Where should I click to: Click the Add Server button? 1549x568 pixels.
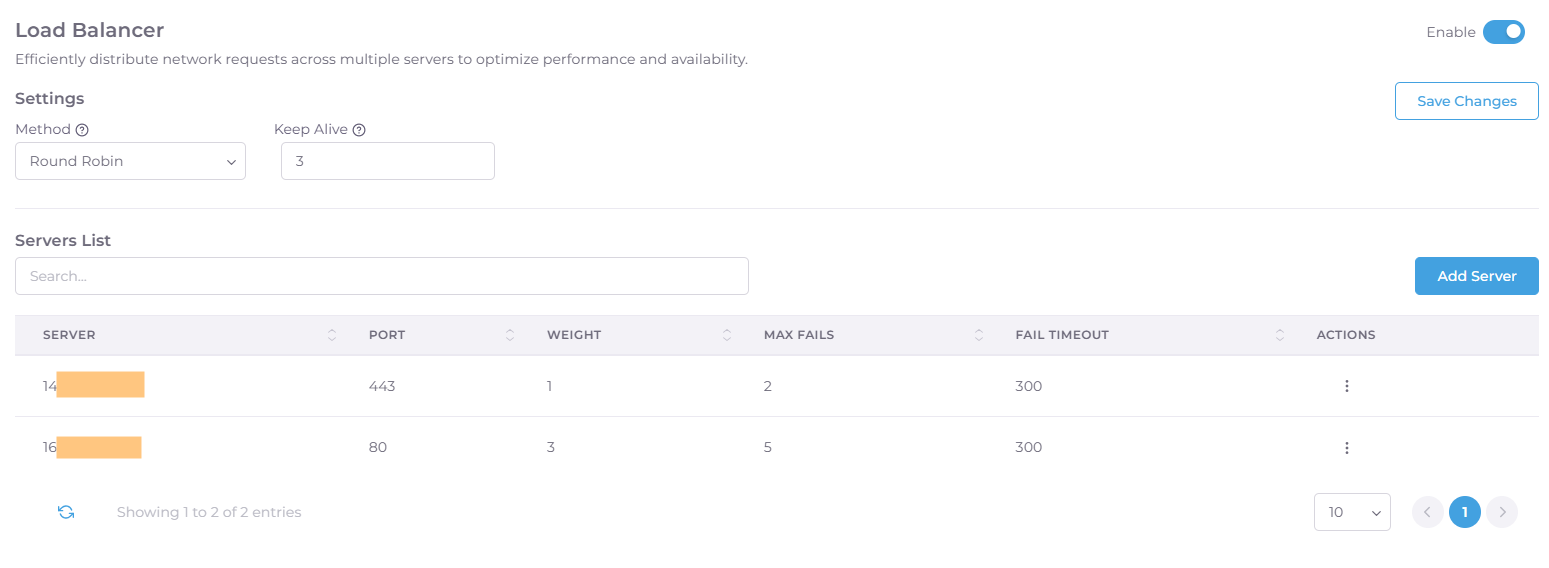[x=1476, y=276]
